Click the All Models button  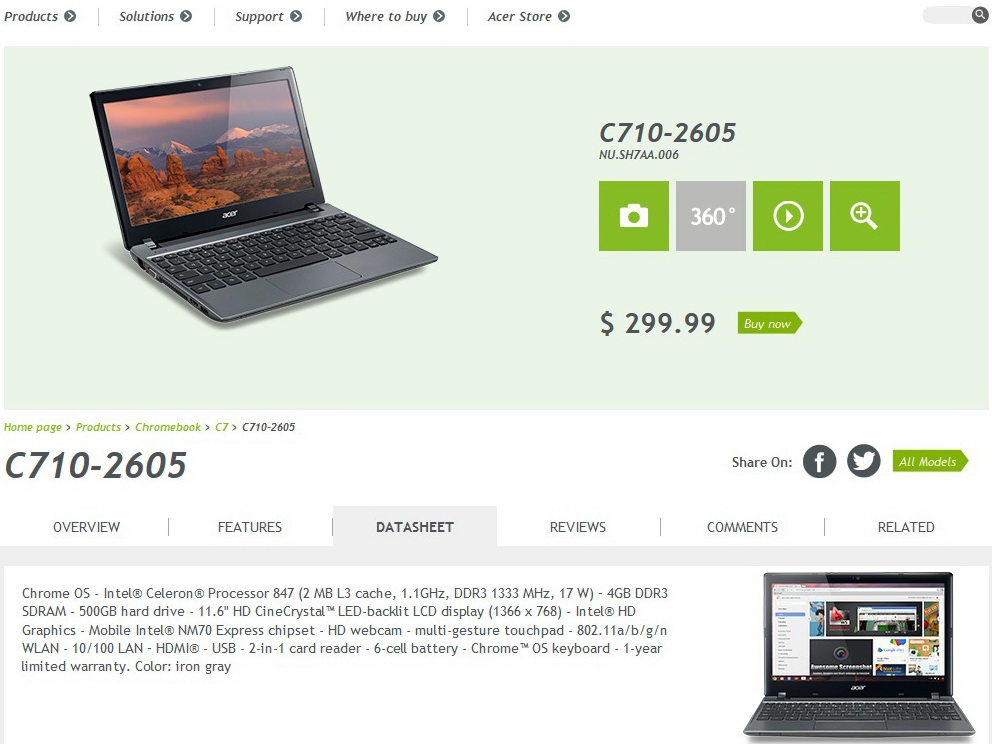click(930, 461)
